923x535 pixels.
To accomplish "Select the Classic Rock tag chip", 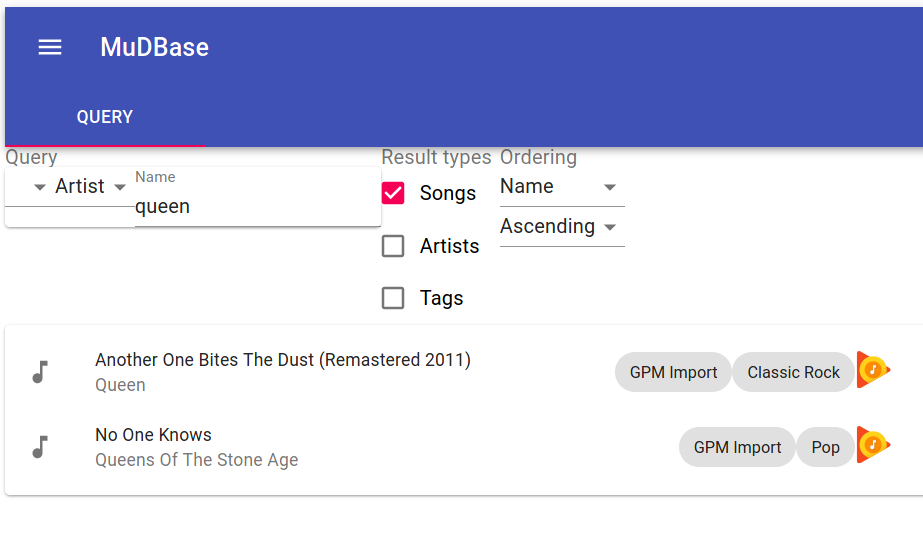I will (793, 373).
